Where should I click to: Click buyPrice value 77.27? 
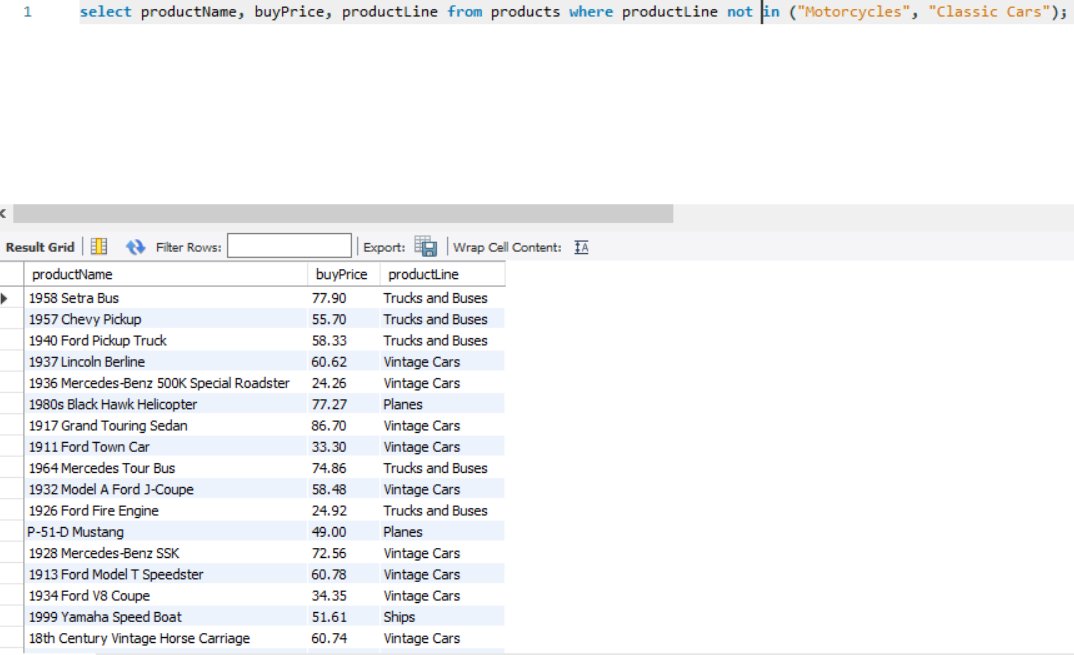coord(344,404)
